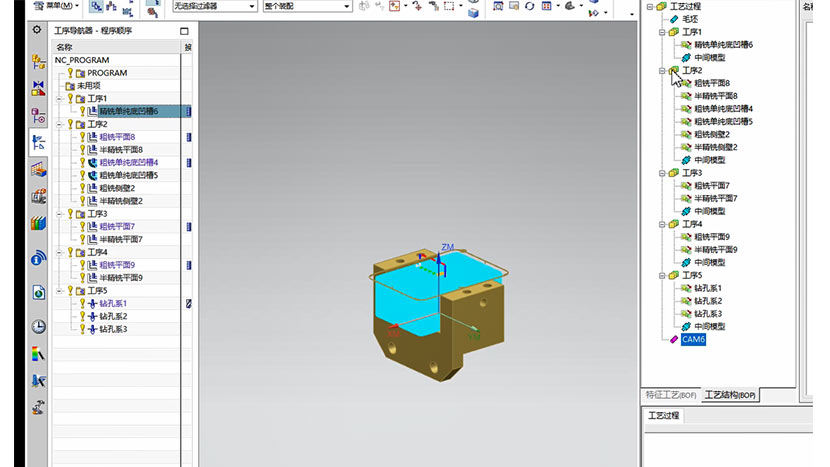Open the library books icon in sidebar
830x467 pixels.
(x=38, y=223)
